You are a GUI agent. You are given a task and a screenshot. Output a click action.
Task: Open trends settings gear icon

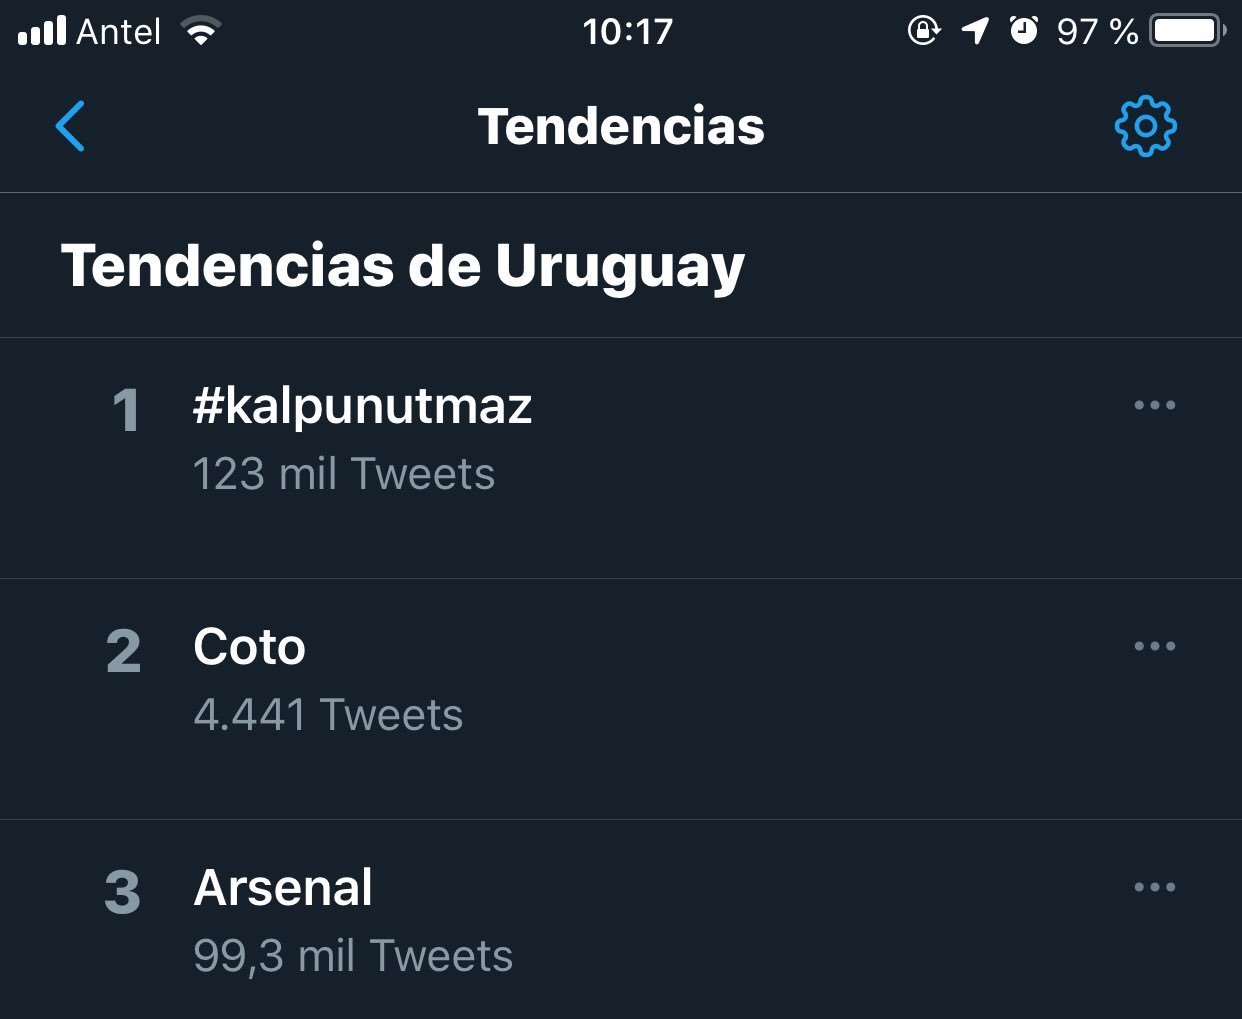(1145, 126)
